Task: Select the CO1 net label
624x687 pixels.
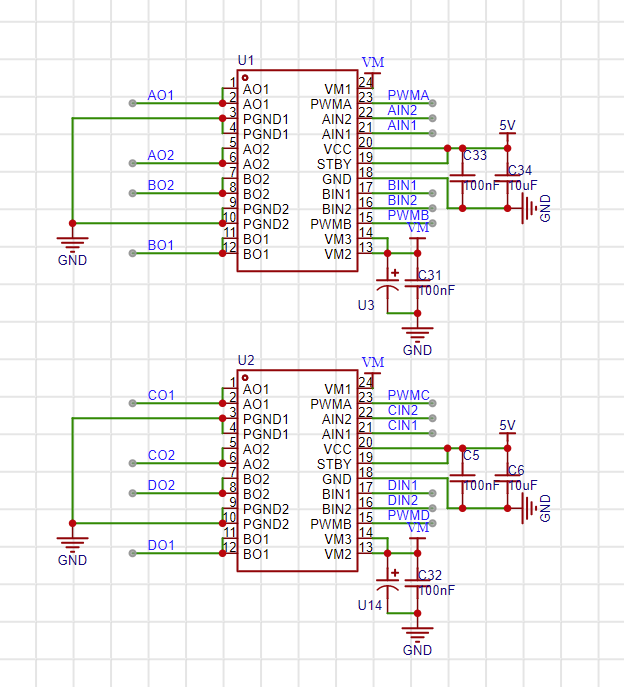Action: pos(160,396)
